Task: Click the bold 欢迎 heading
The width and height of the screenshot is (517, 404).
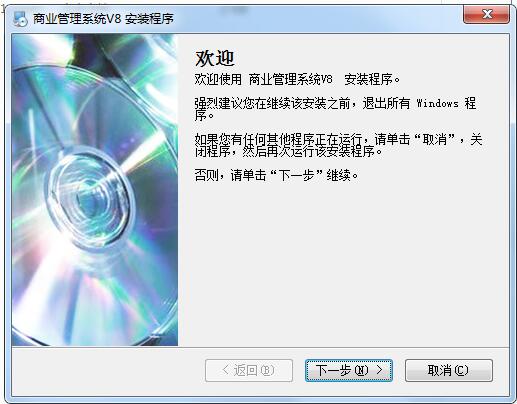Action: point(215,58)
